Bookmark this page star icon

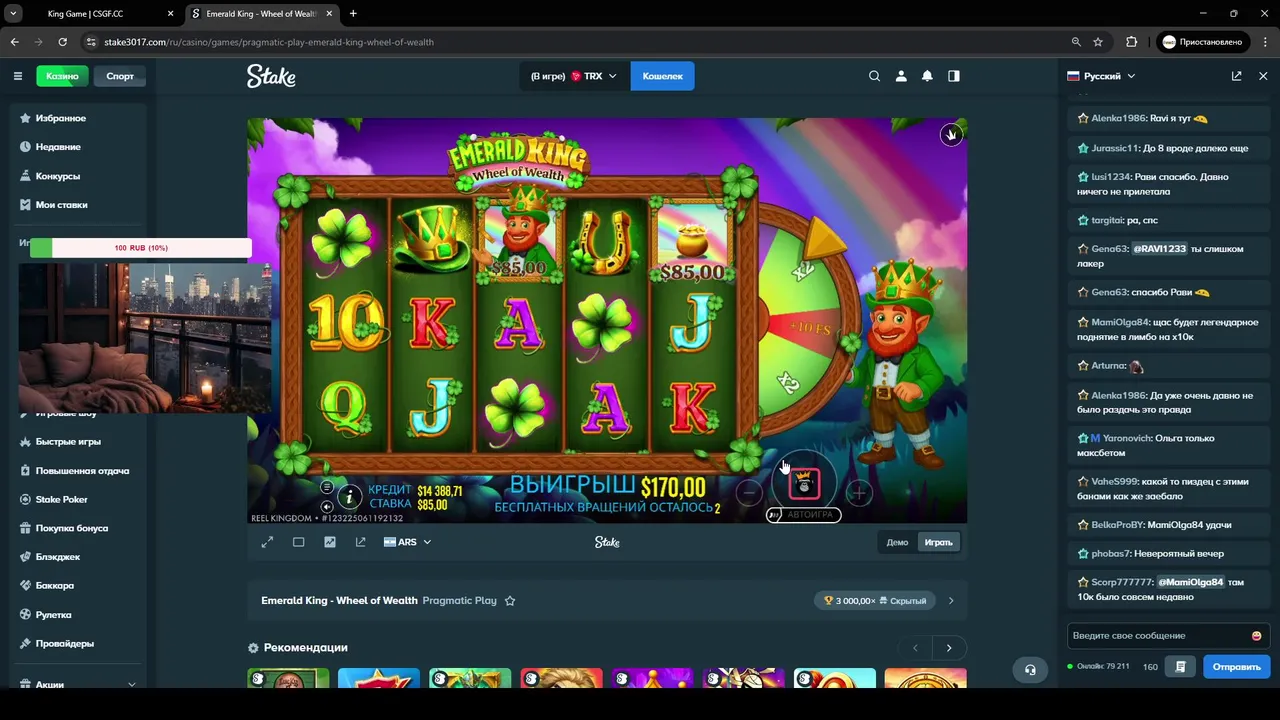1098,42
